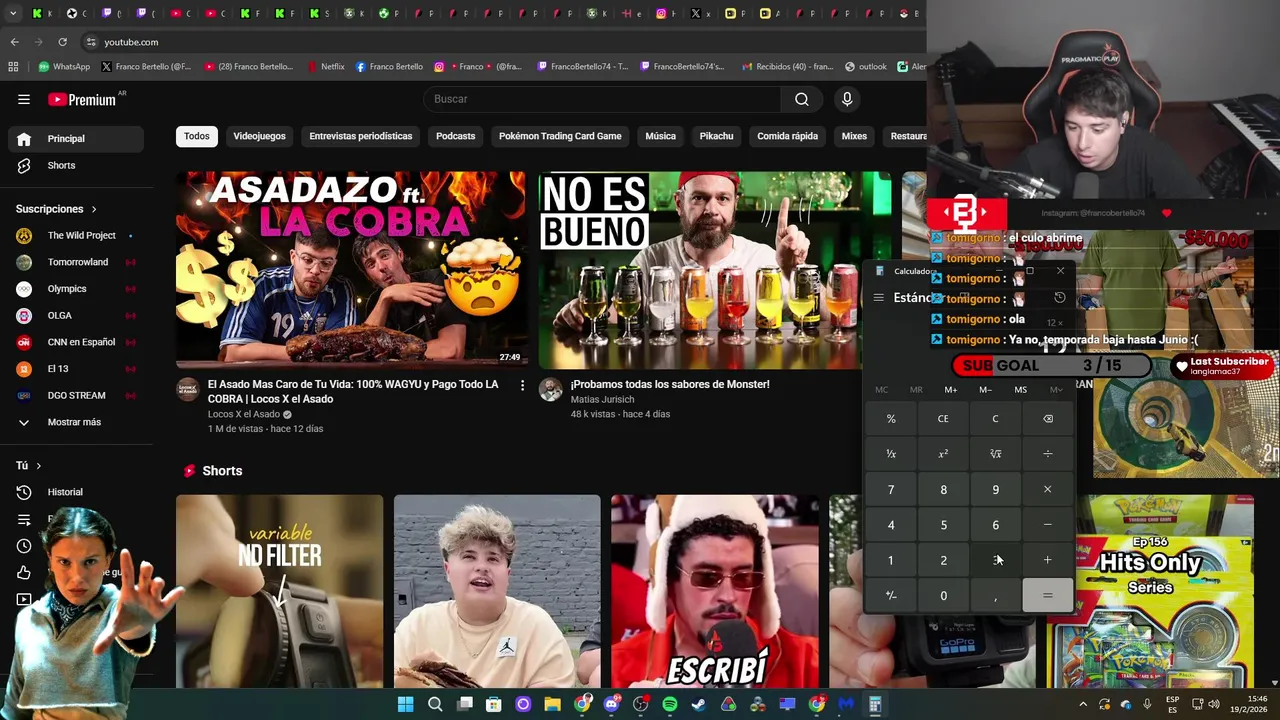Open the Calculator history icon

coord(1060,297)
